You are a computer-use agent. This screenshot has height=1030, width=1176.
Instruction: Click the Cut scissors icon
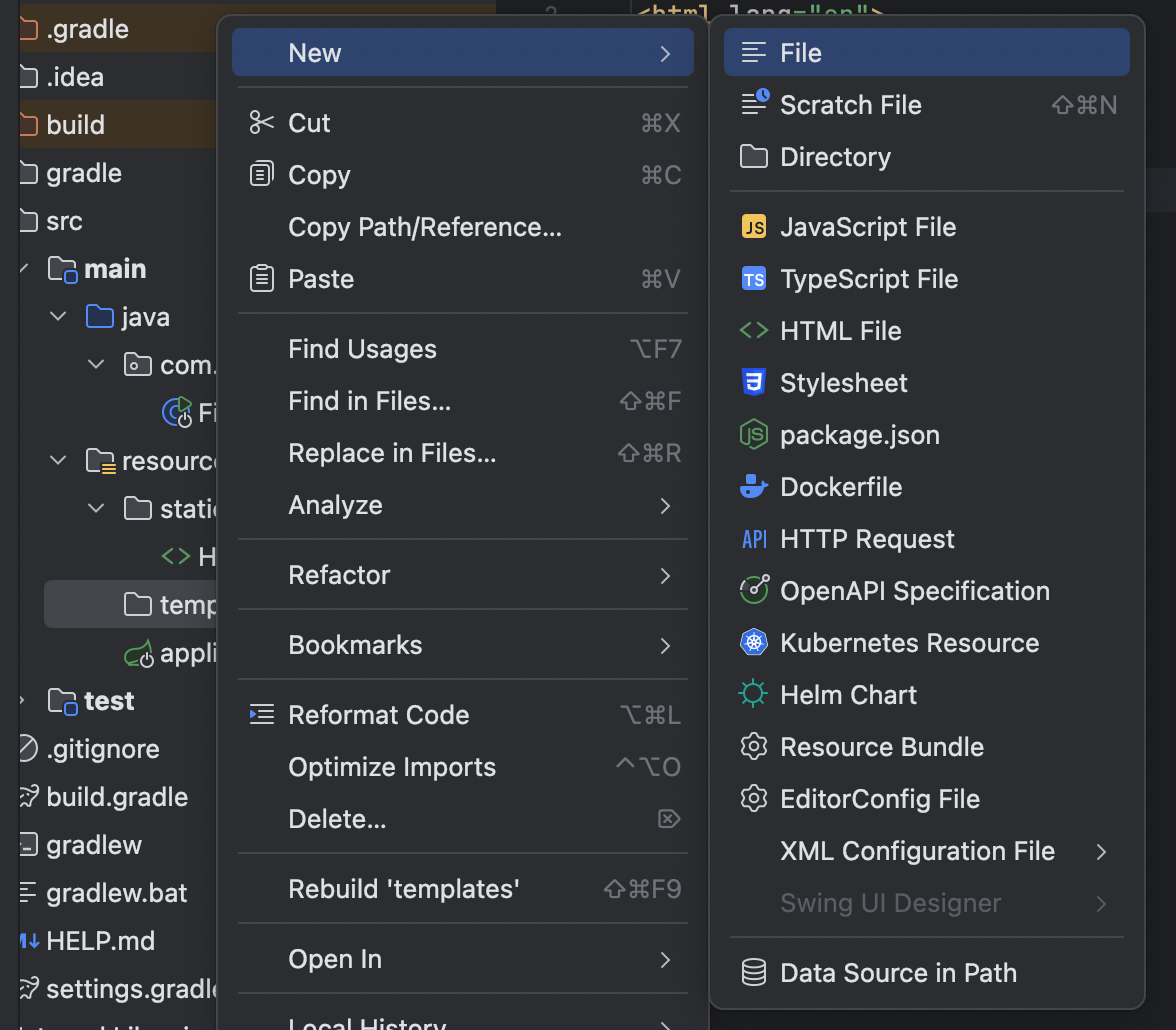click(261, 122)
